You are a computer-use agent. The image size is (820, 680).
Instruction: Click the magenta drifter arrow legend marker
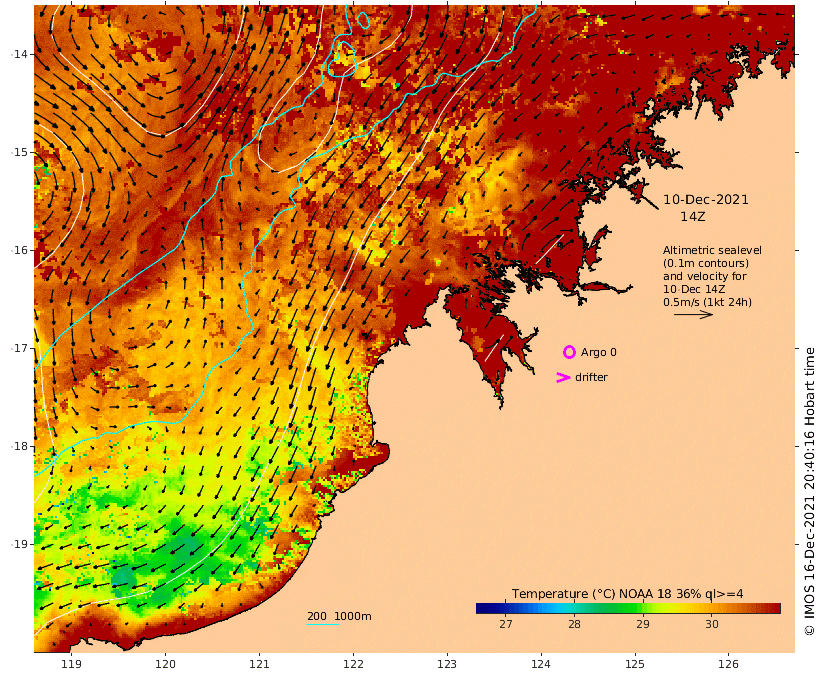point(563,377)
